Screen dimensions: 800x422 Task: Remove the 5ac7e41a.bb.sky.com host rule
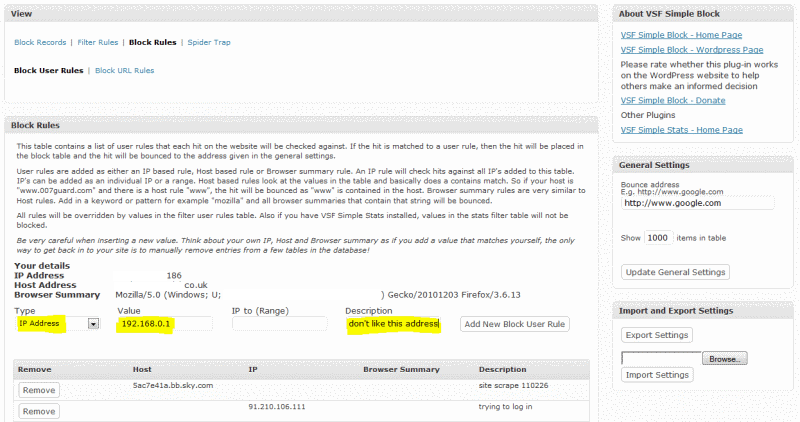tap(39, 390)
